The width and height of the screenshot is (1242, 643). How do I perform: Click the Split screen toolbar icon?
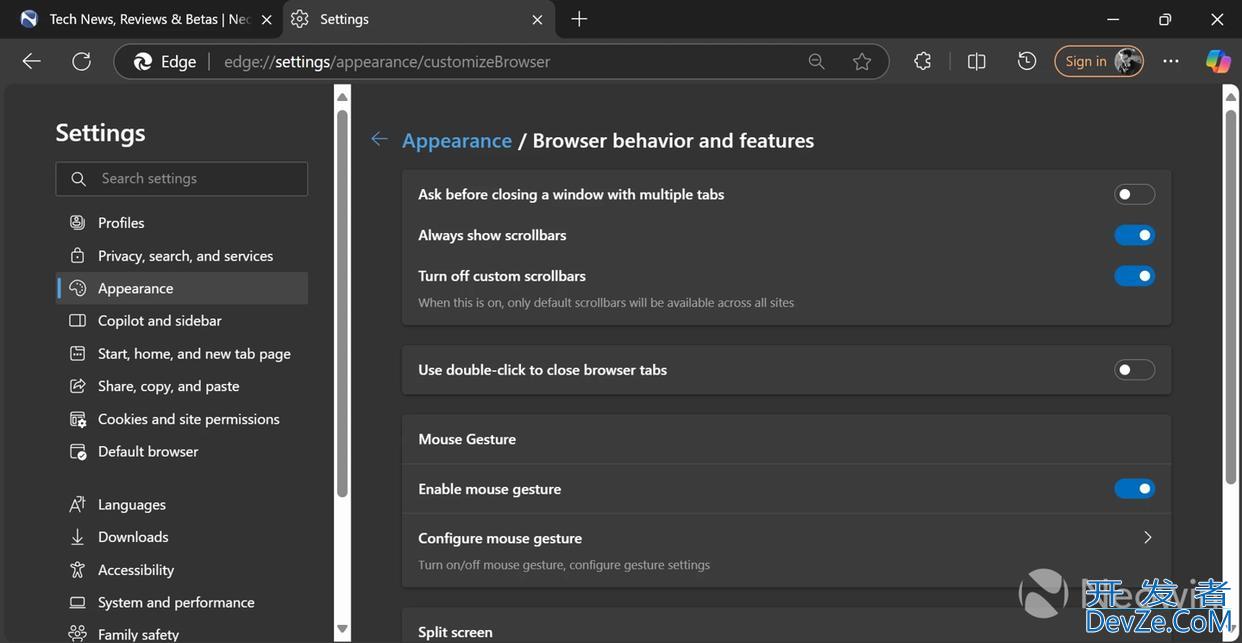click(977, 62)
